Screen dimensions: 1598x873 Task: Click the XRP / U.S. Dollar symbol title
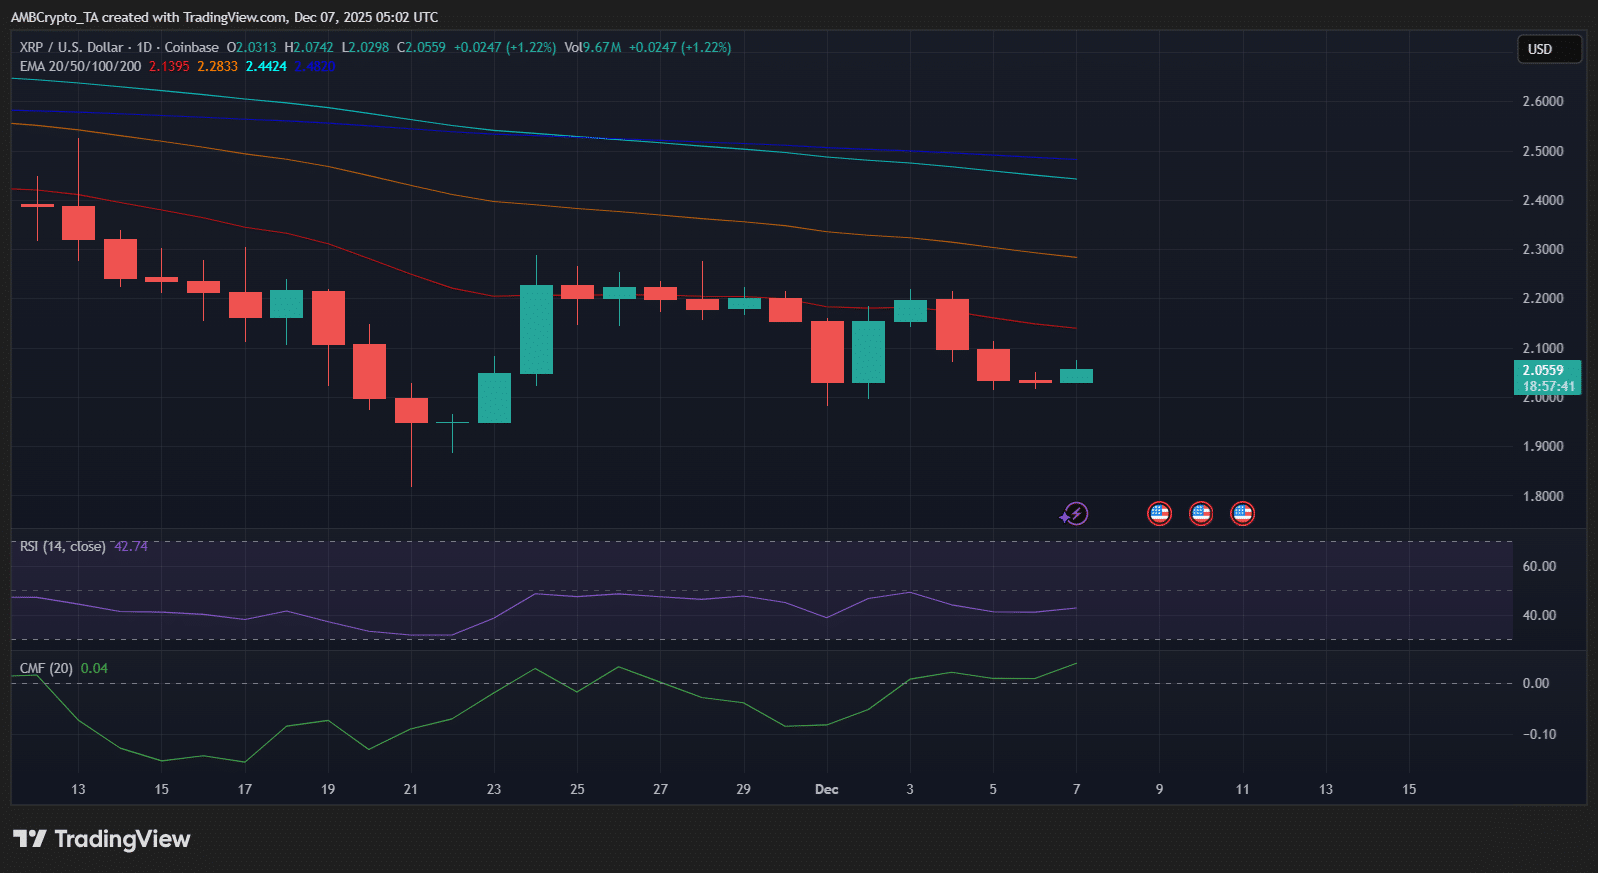point(71,47)
